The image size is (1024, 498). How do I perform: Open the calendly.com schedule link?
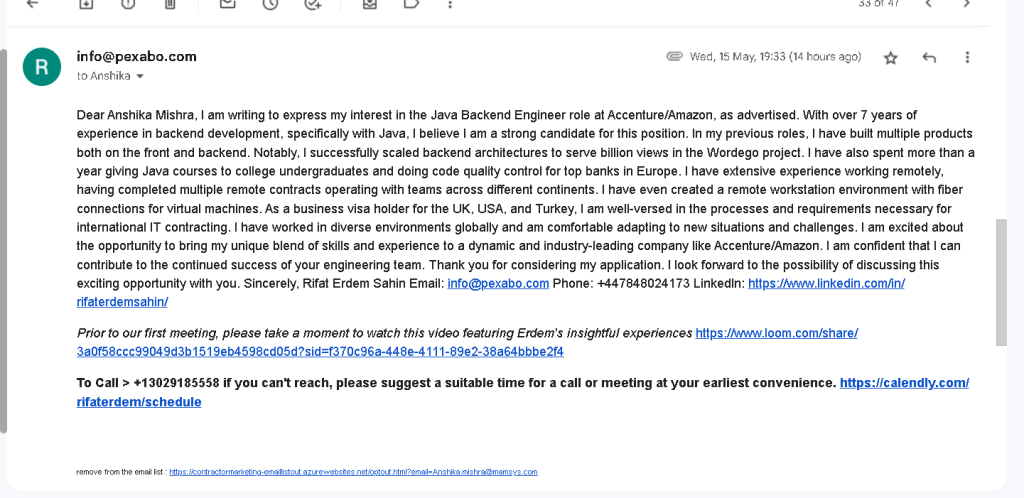coord(522,392)
